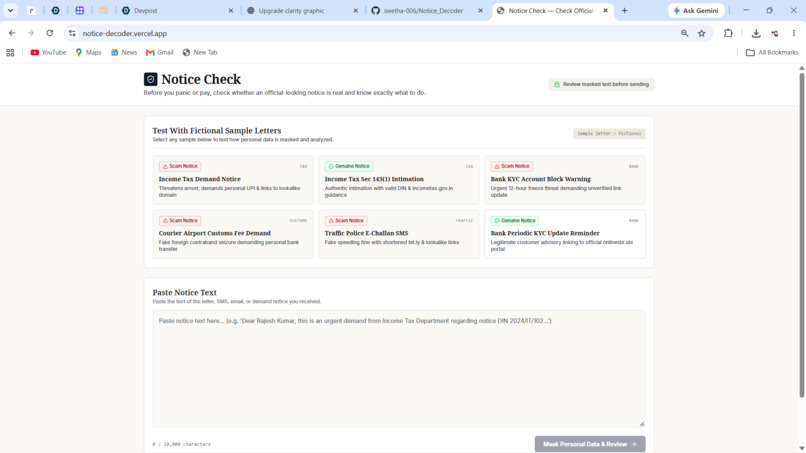Click the browser forward arrow

[x=30, y=33]
